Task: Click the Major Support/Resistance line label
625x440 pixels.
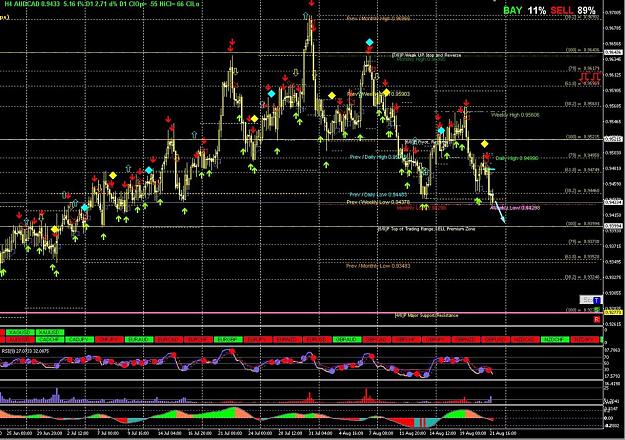Action: click(x=426, y=316)
